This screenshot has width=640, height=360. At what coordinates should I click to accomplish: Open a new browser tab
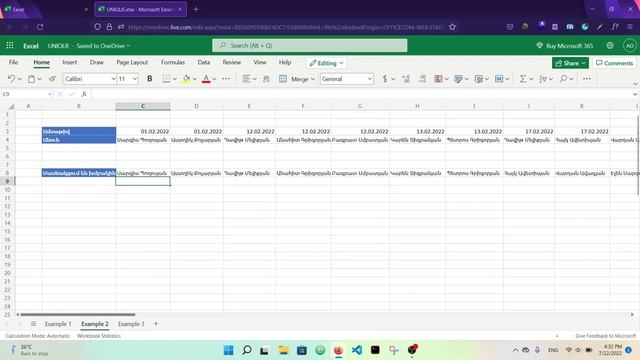tap(196, 9)
